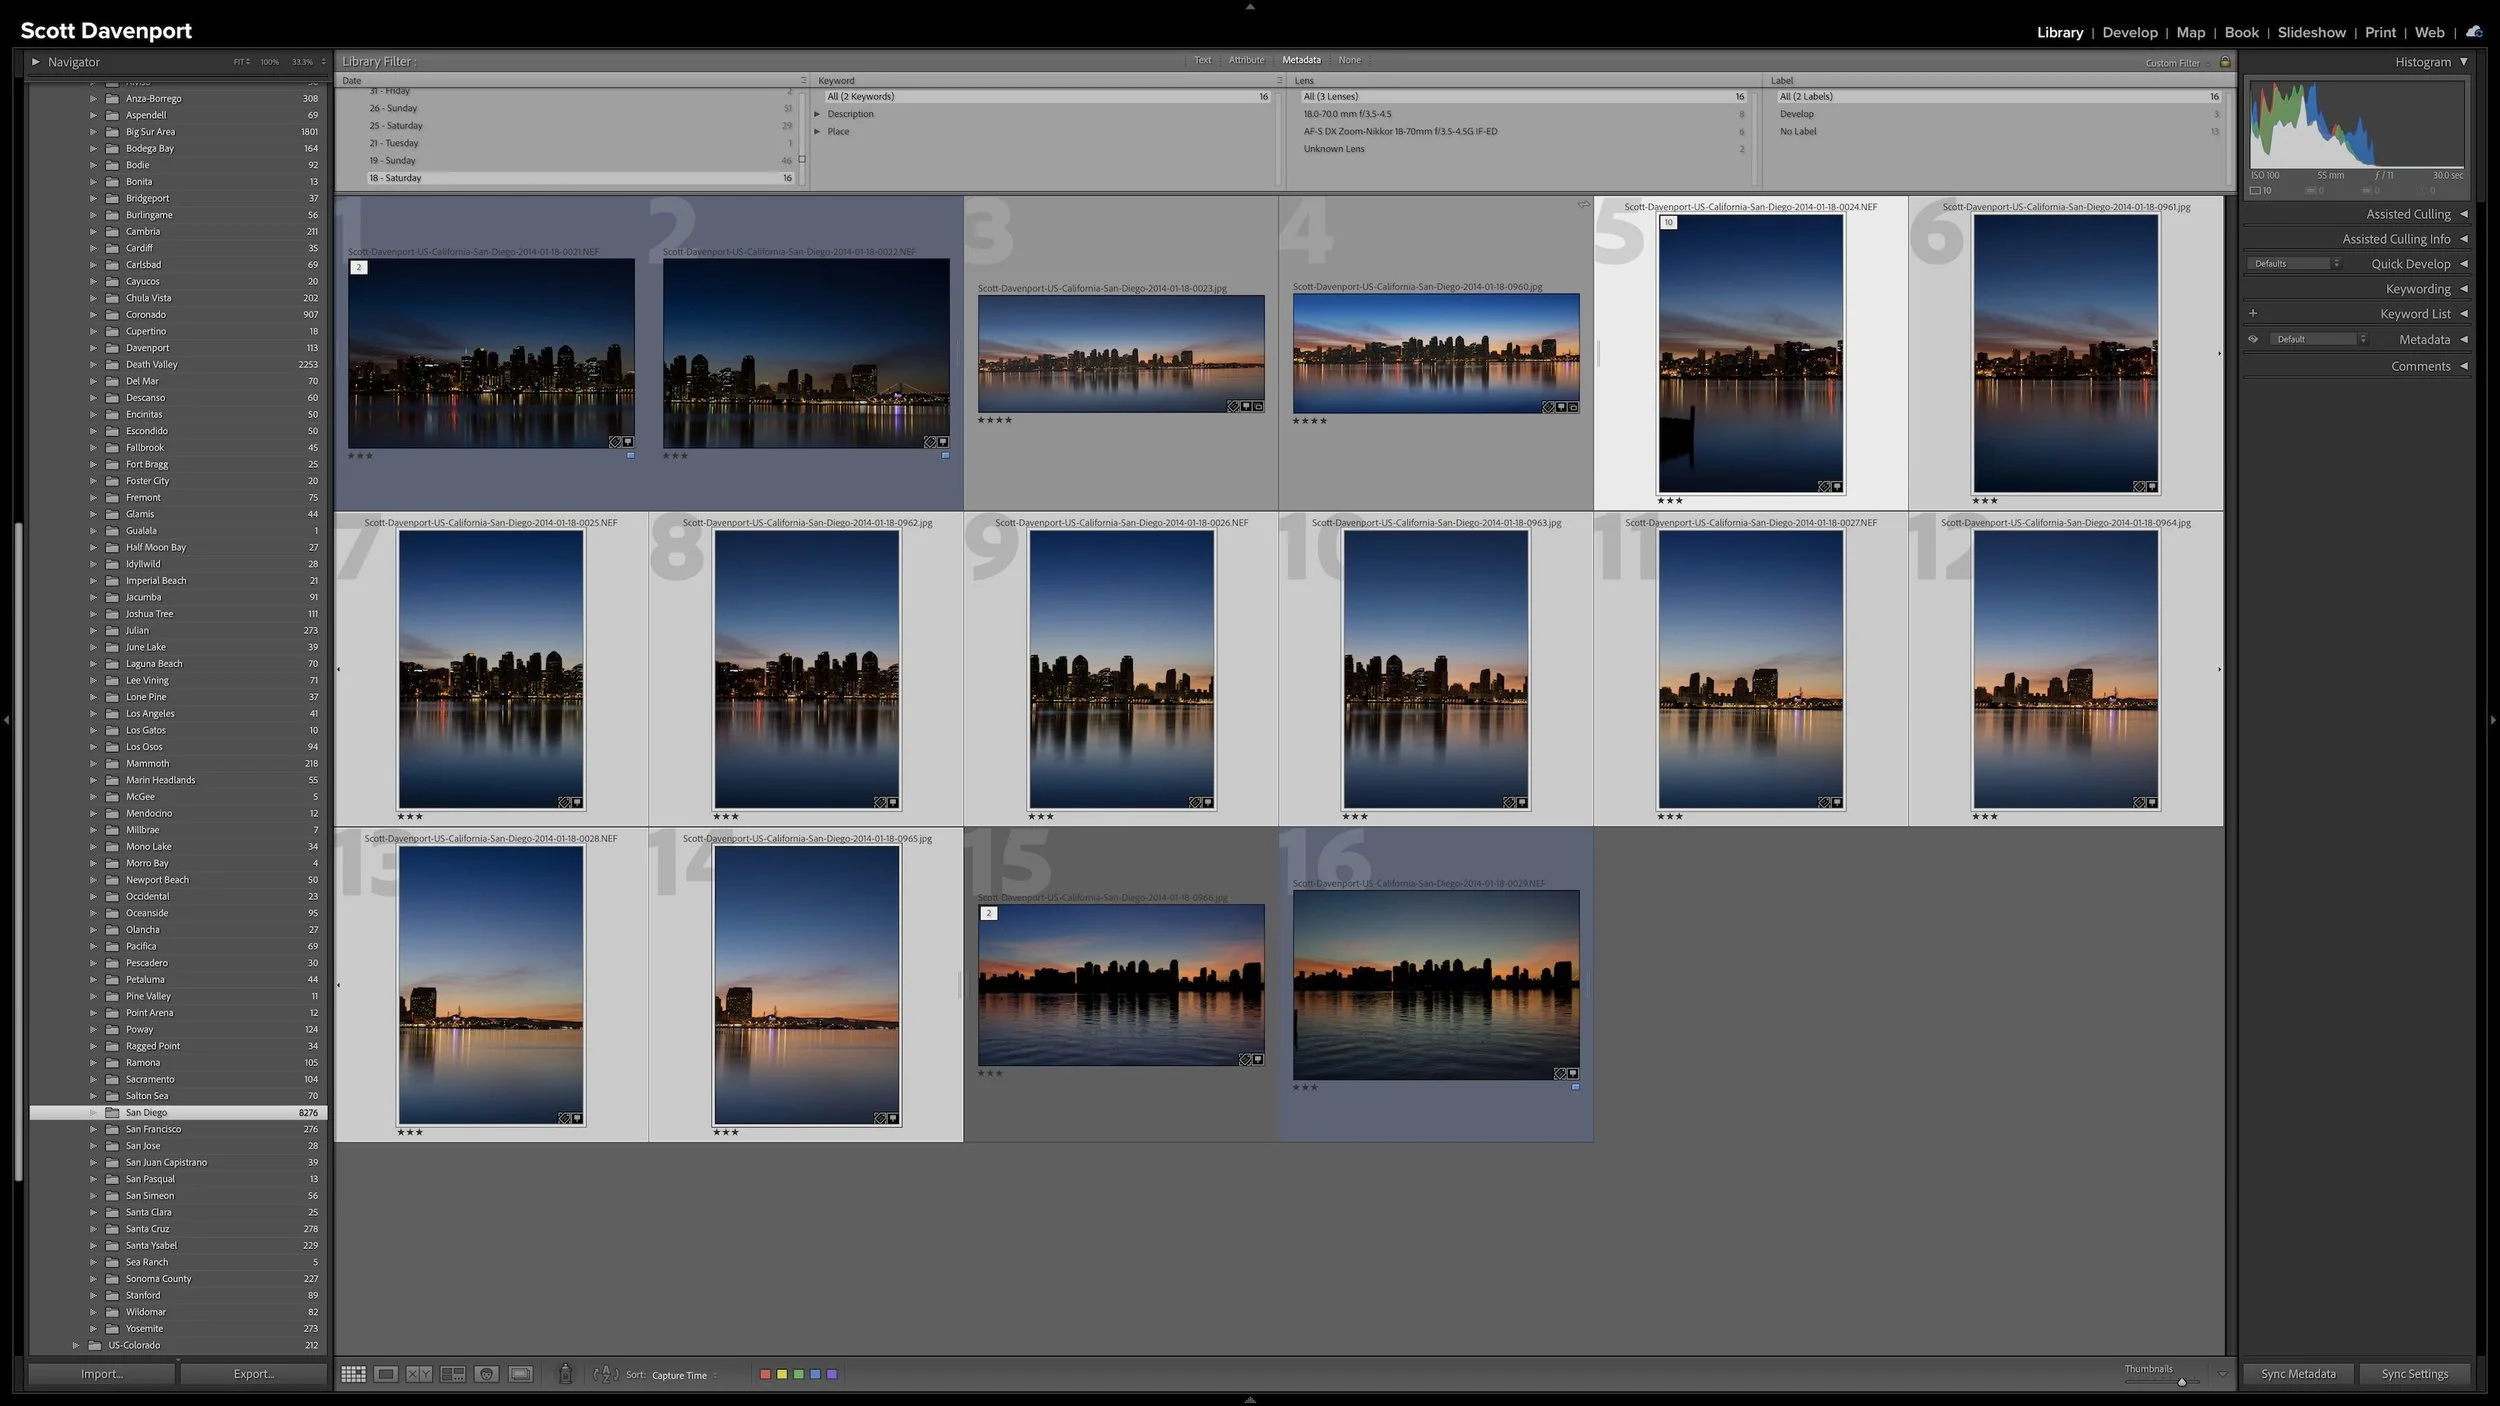The image size is (2500, 1406).
Task: Click the stack badge "10" on photo 0024.NEF
Action: click(1668, 222)
